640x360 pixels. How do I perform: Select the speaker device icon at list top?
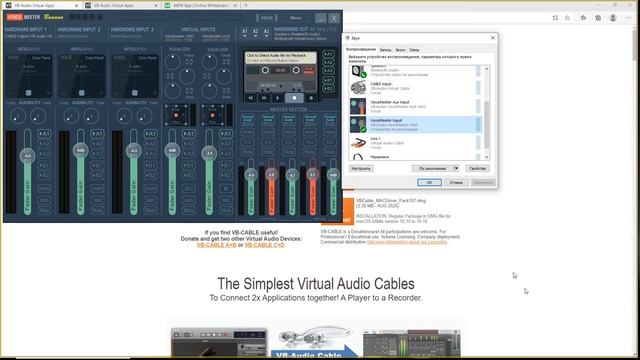[x=359, y=71]
